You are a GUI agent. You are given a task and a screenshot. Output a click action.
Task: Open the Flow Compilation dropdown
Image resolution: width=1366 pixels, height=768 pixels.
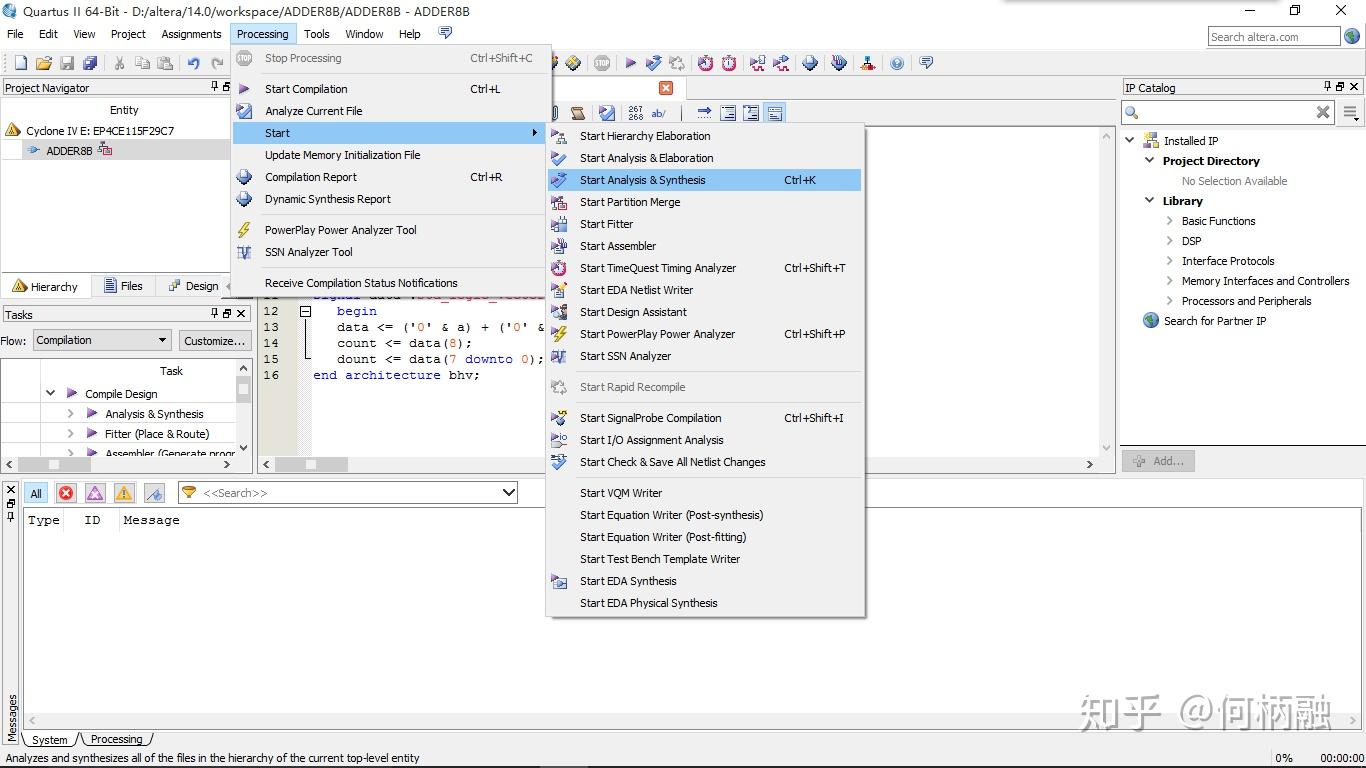click(x=101, y=340)
